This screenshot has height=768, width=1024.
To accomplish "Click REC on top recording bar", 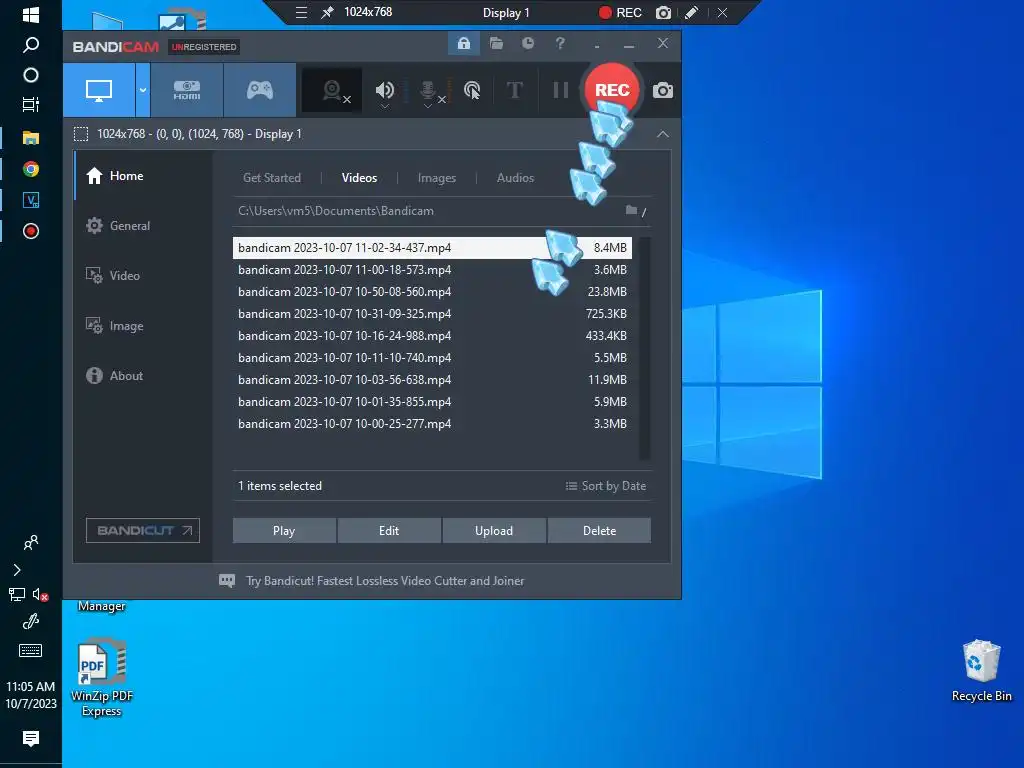I will [620, 12].
